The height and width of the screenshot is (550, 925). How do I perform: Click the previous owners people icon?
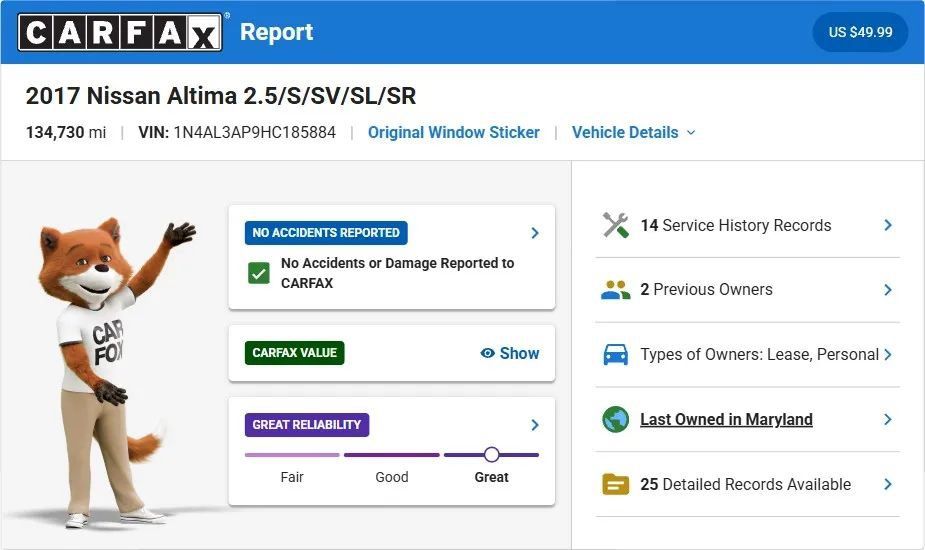(x=615, y=290)
